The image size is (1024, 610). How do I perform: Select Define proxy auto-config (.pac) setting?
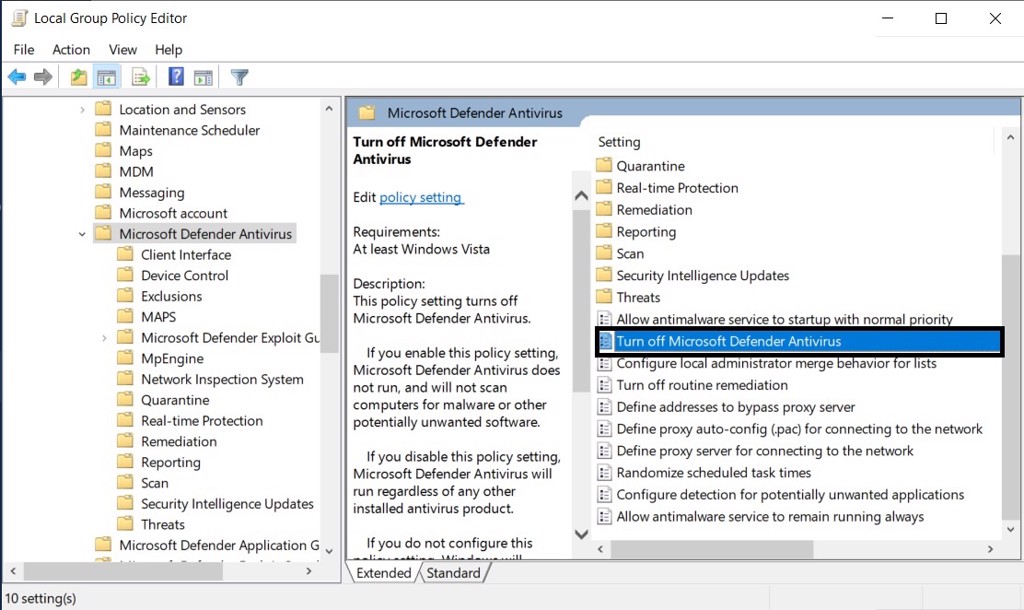799,429
